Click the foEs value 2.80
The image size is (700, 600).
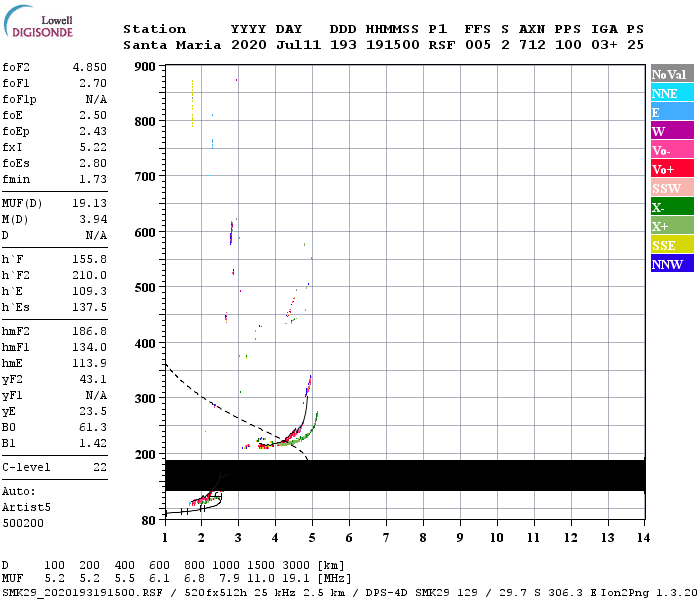click(93, 163)
